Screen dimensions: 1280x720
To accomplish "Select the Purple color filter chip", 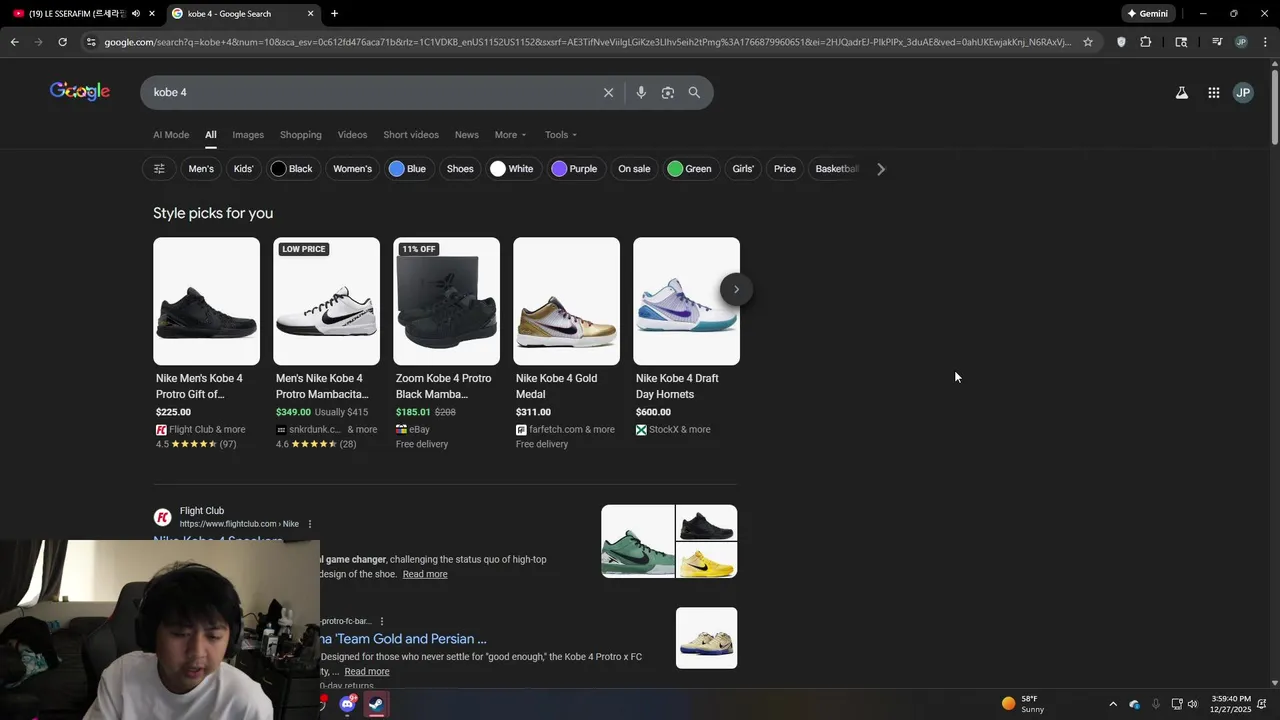I will 575,169.
